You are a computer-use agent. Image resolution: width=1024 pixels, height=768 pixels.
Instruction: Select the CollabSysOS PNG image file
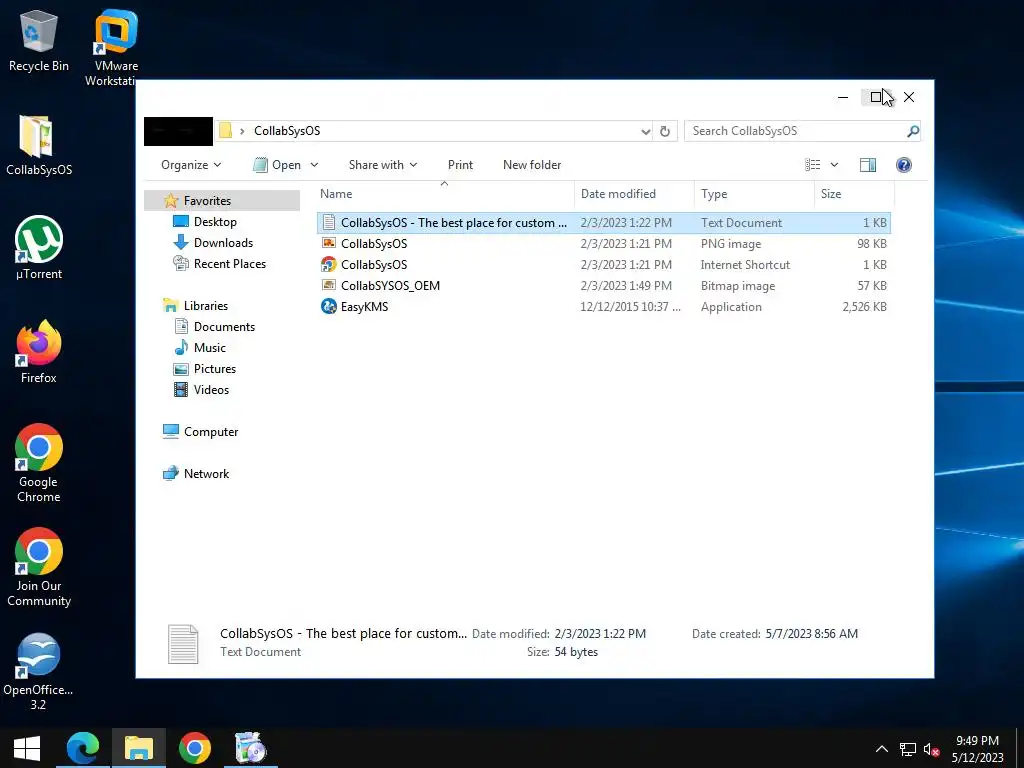pyautogui.click(x=603, y=244)
